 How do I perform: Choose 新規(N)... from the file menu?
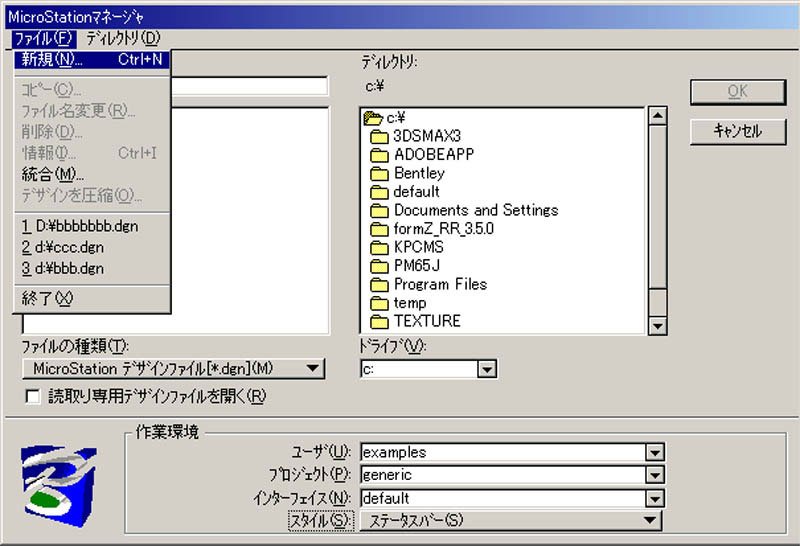click(x=92, y=60)
